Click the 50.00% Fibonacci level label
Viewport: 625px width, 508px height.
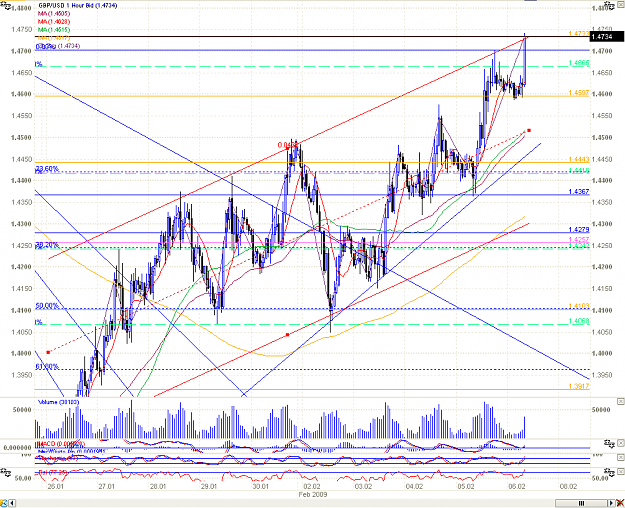click(47, 306)
